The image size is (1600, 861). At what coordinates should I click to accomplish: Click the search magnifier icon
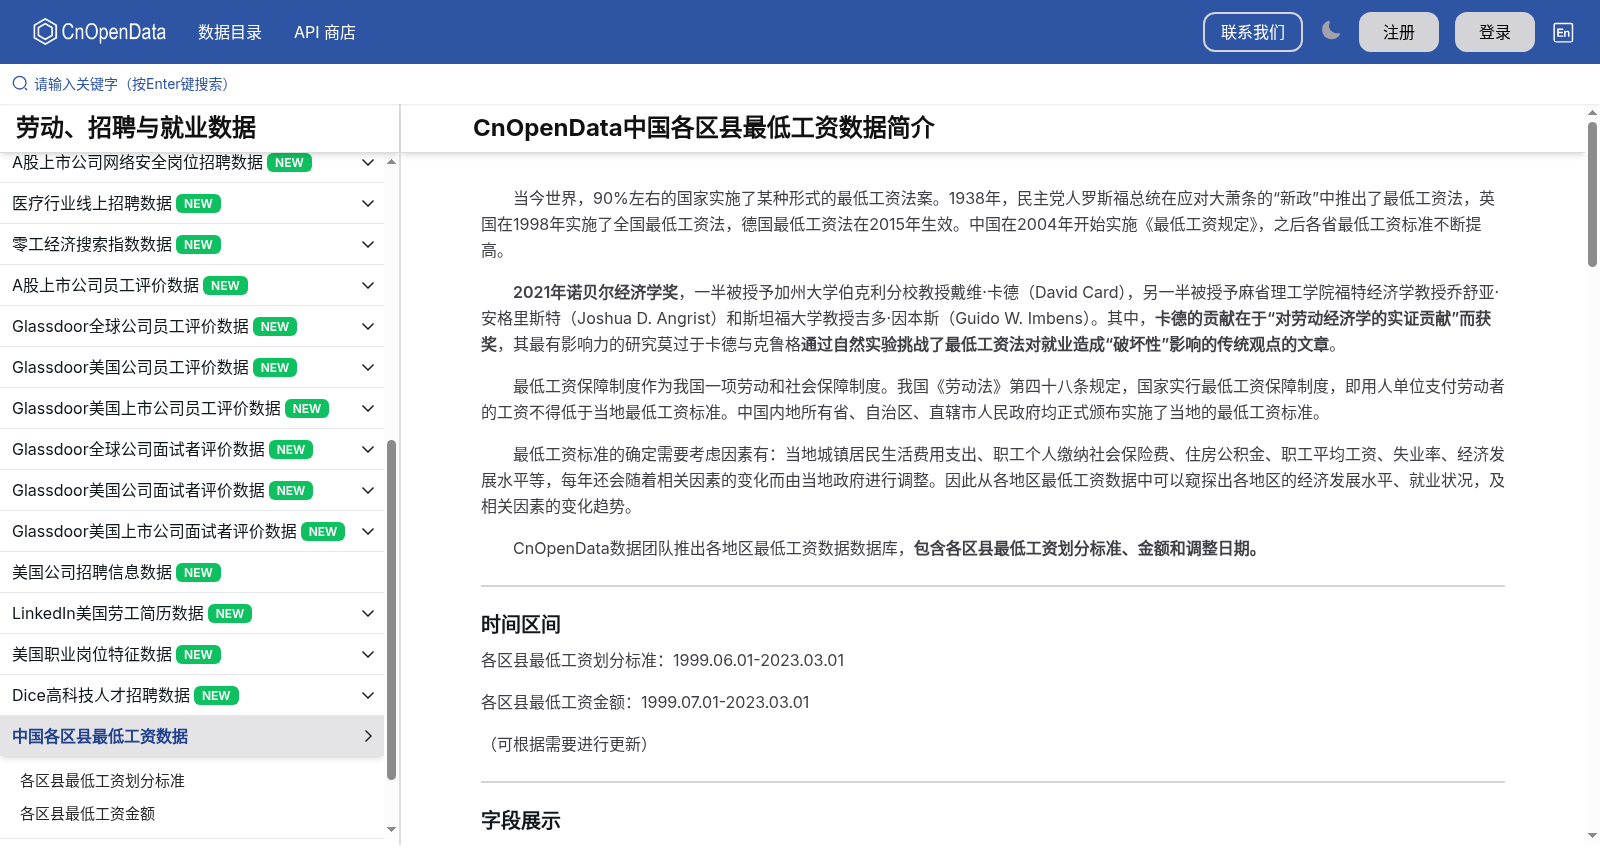pos(20,83)
